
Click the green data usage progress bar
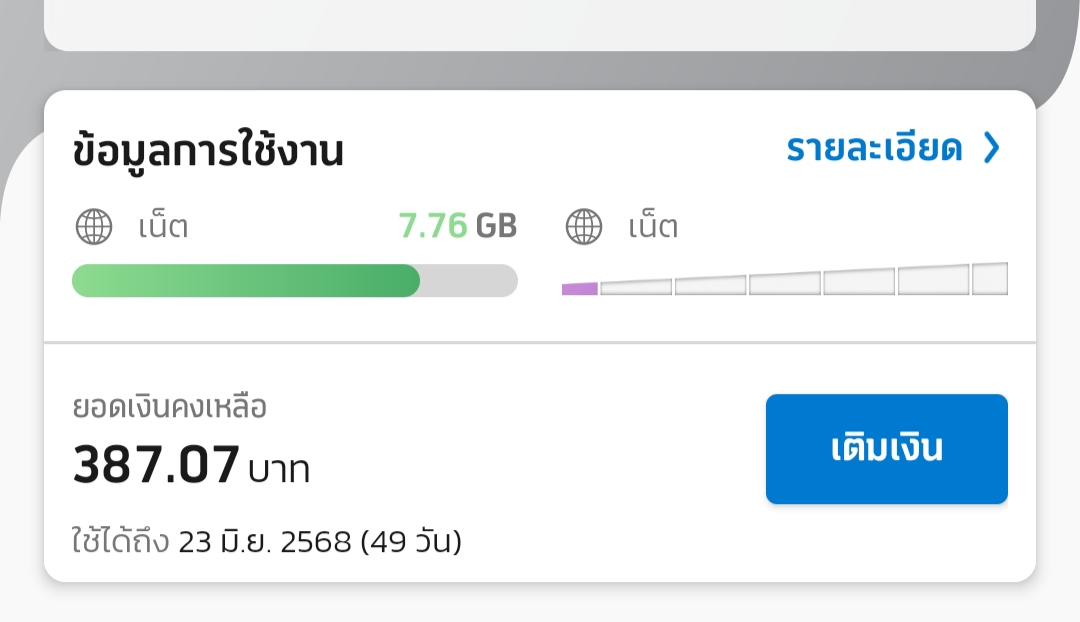(246, 281)
